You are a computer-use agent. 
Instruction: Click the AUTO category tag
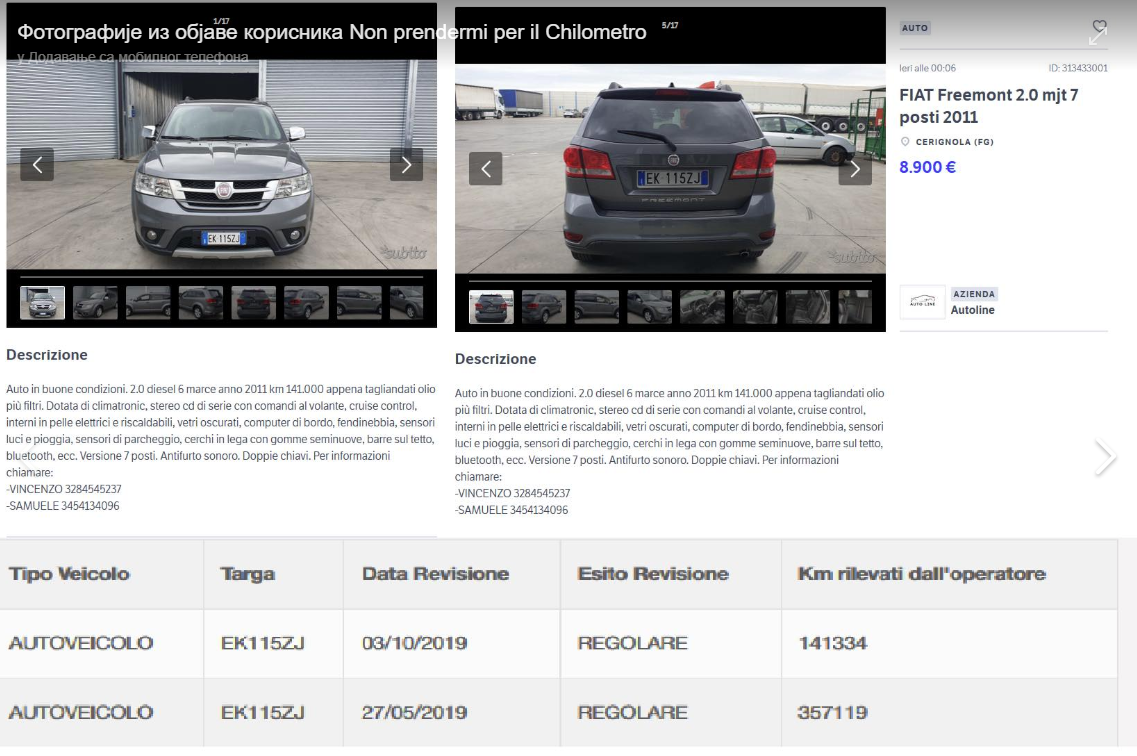[915, 28]
